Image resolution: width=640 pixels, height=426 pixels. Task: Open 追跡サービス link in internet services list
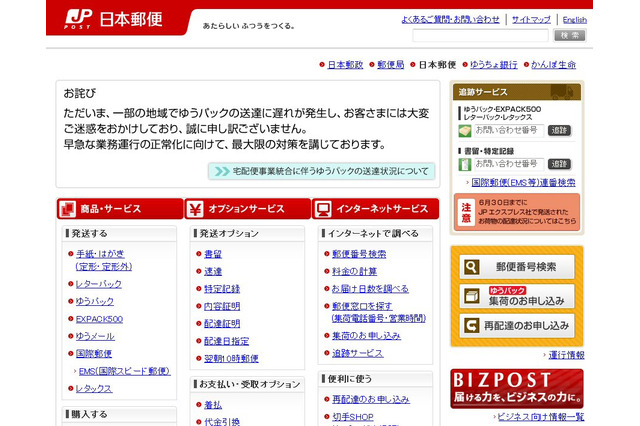pyautogui.click(x=358, y=353)
